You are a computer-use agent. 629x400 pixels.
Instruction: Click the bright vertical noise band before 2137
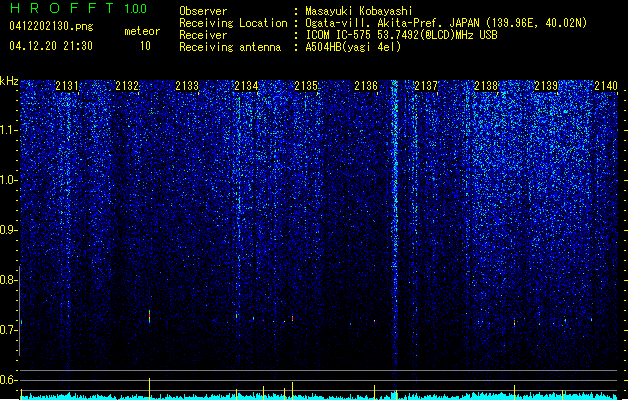pos(395,225)
